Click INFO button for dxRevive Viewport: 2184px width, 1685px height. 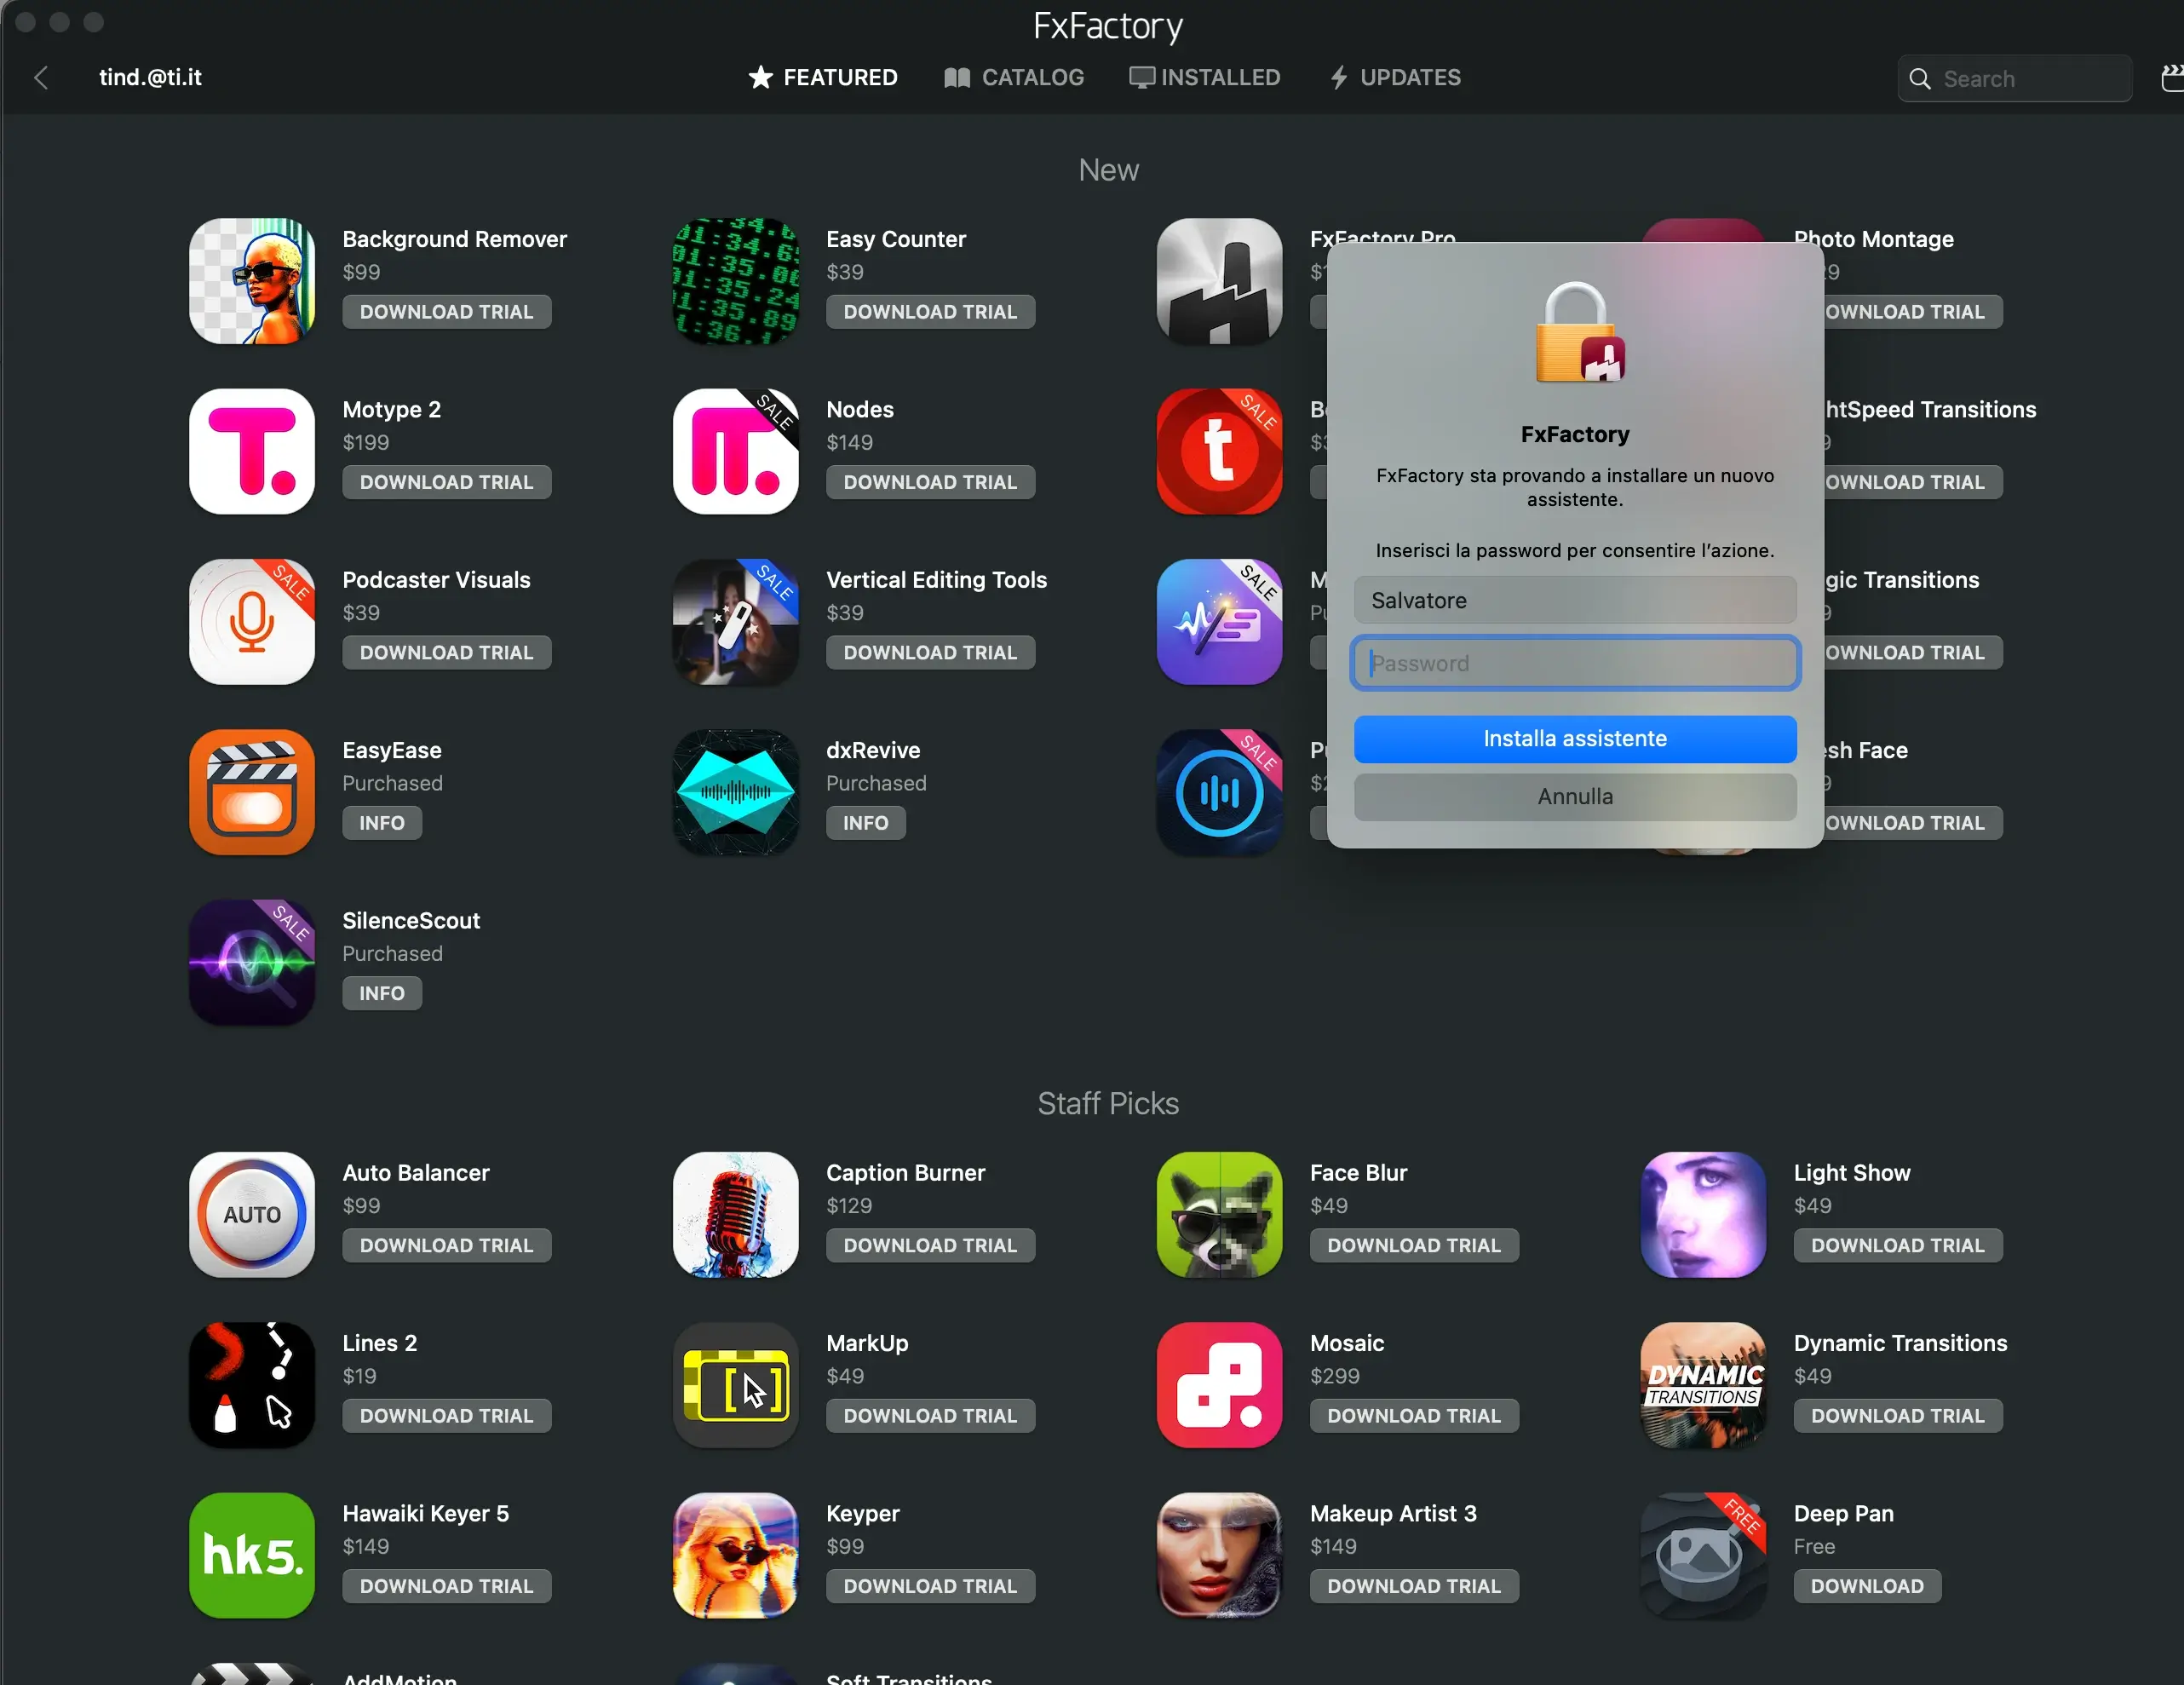pos(866,823)
